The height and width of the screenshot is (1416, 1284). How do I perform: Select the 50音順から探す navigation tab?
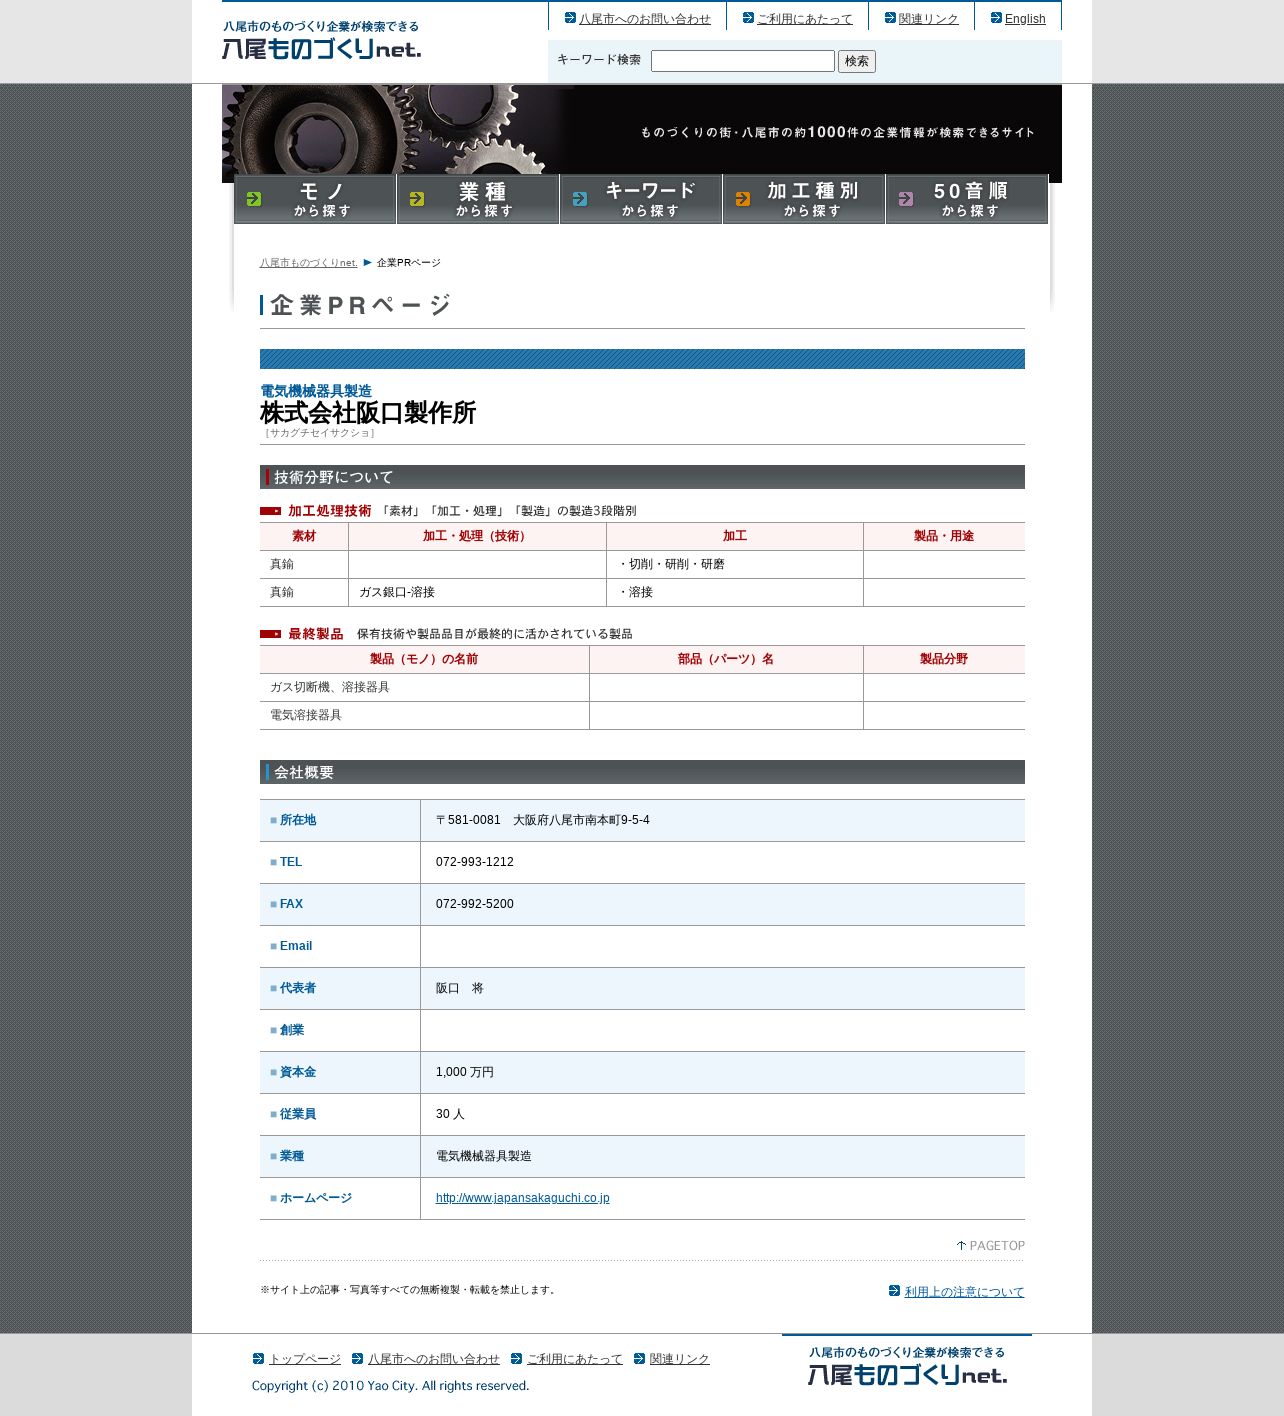point(967,199)
